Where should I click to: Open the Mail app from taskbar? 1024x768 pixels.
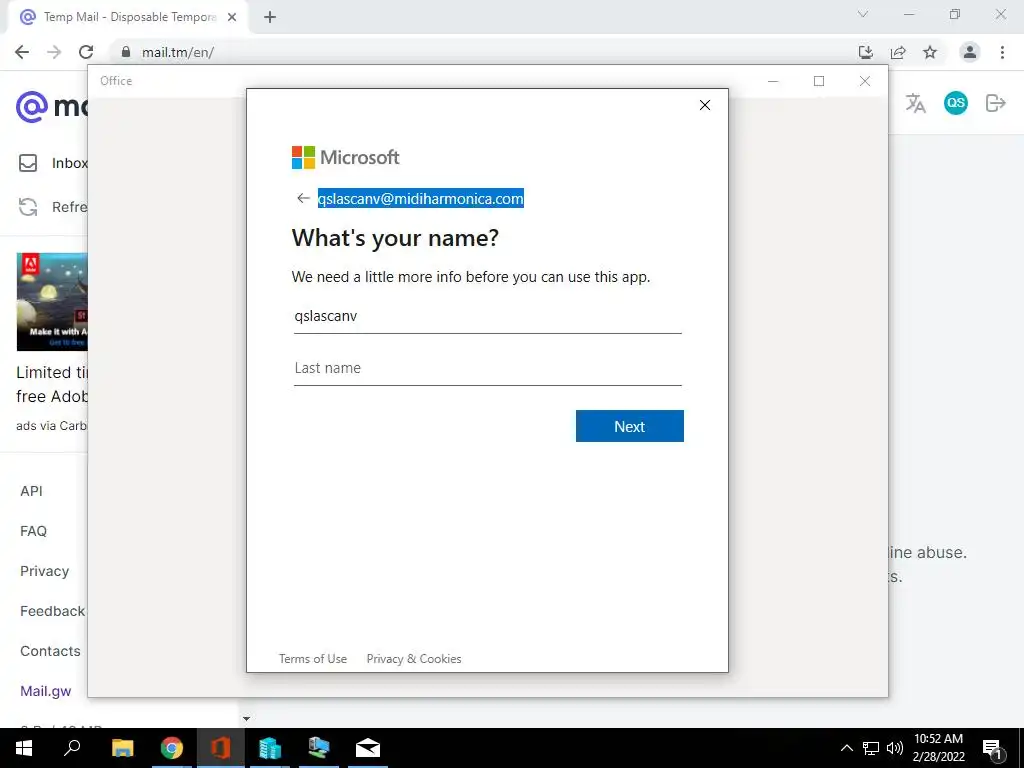[x=368, y=748]
